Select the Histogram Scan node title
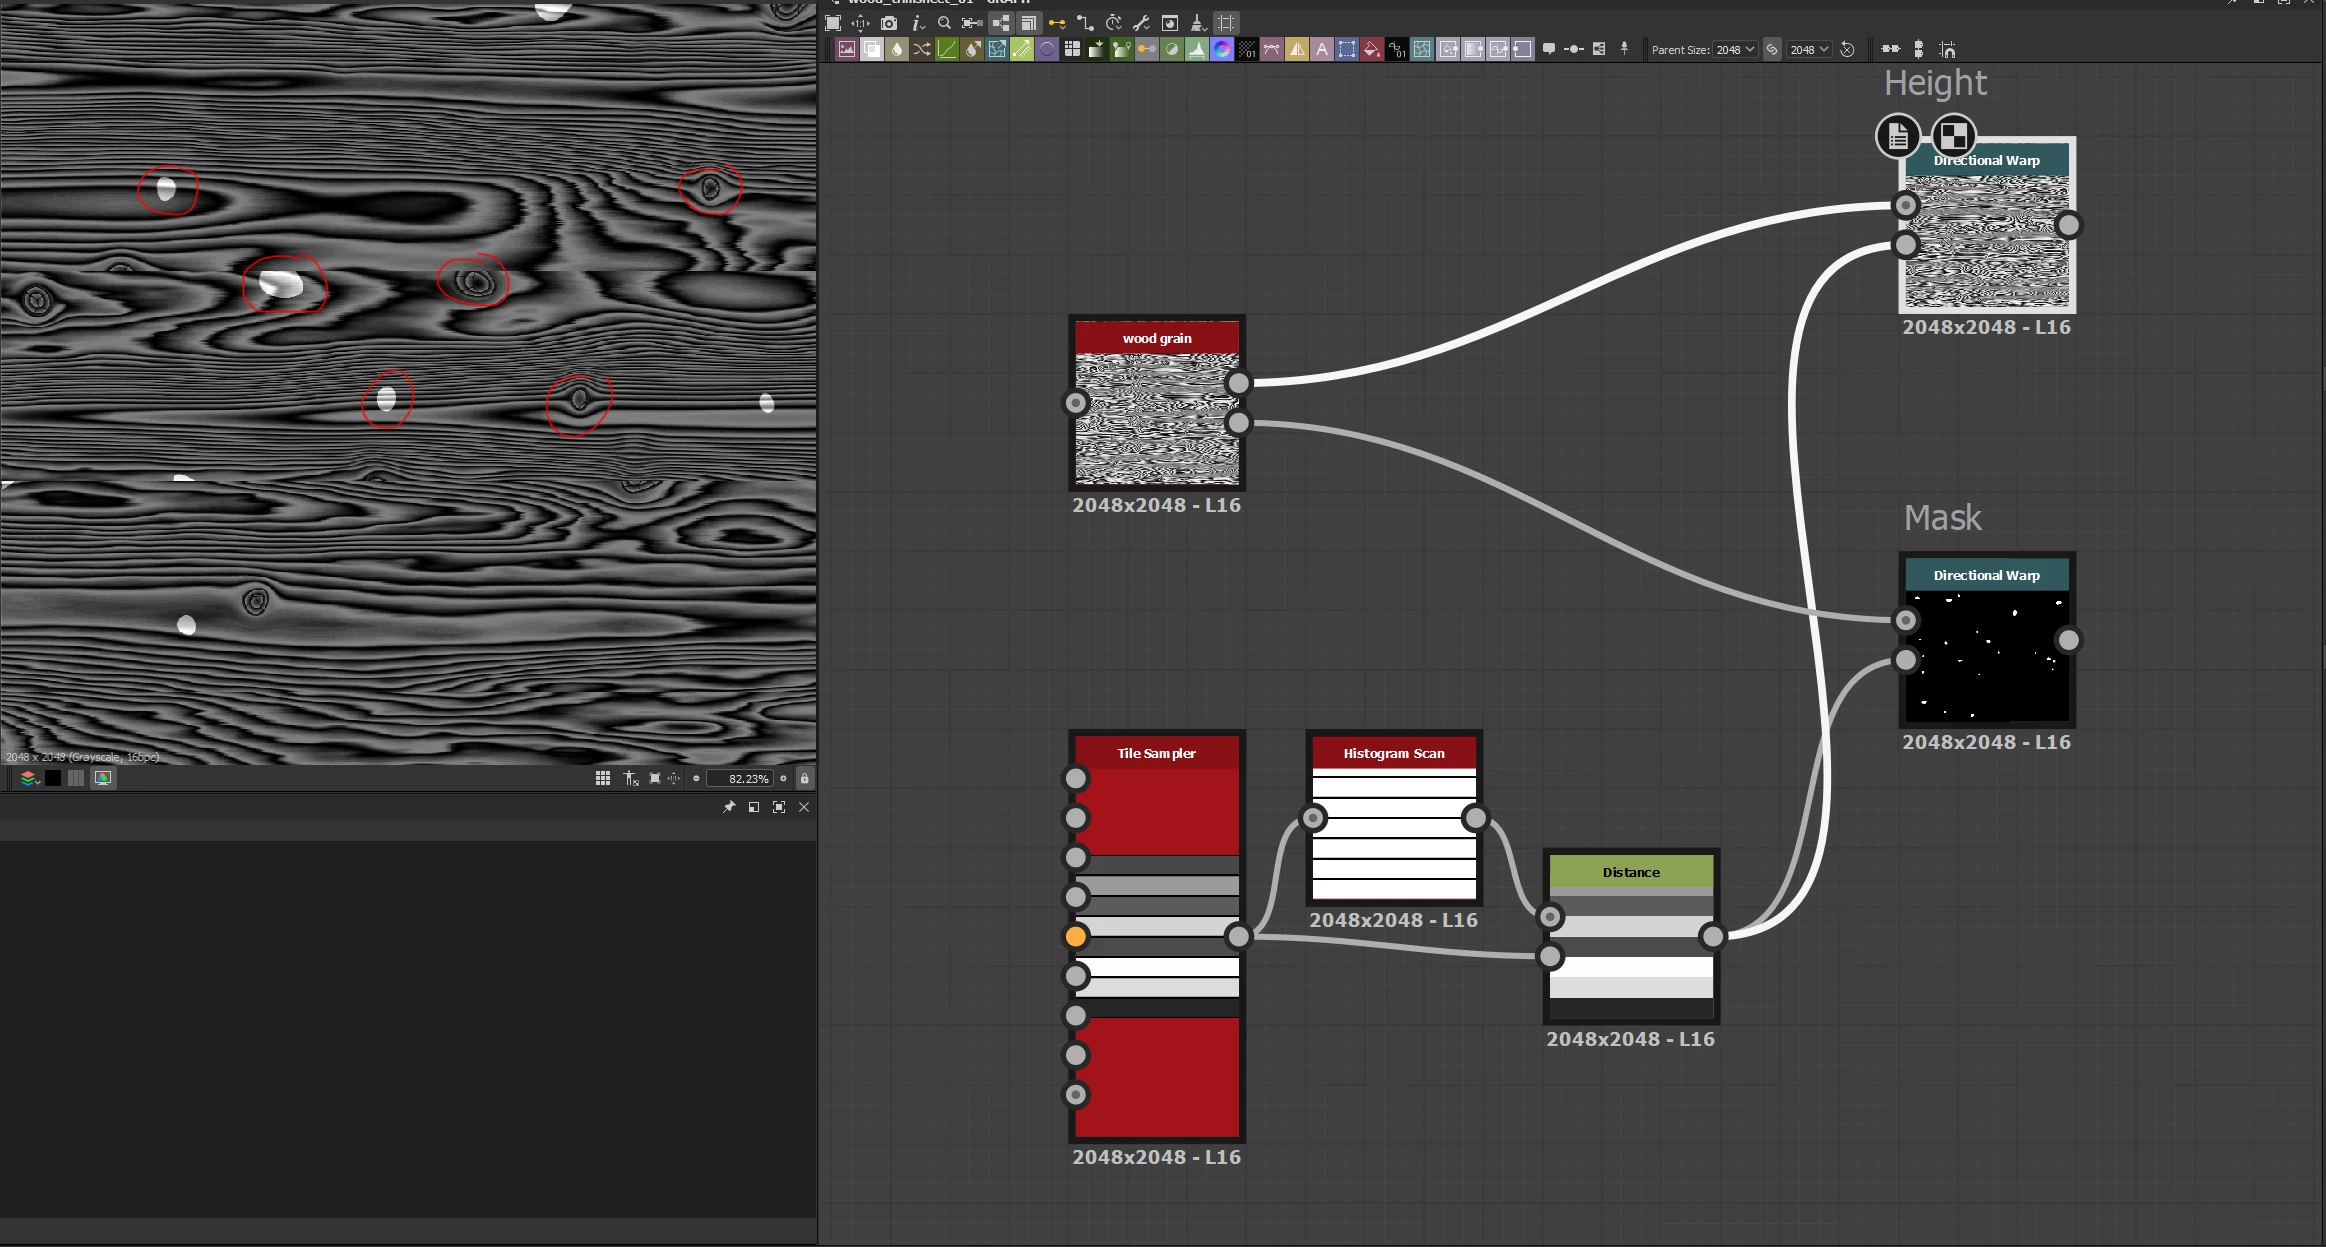This screenshot has width=2326, height=1247. (1393, 753)
